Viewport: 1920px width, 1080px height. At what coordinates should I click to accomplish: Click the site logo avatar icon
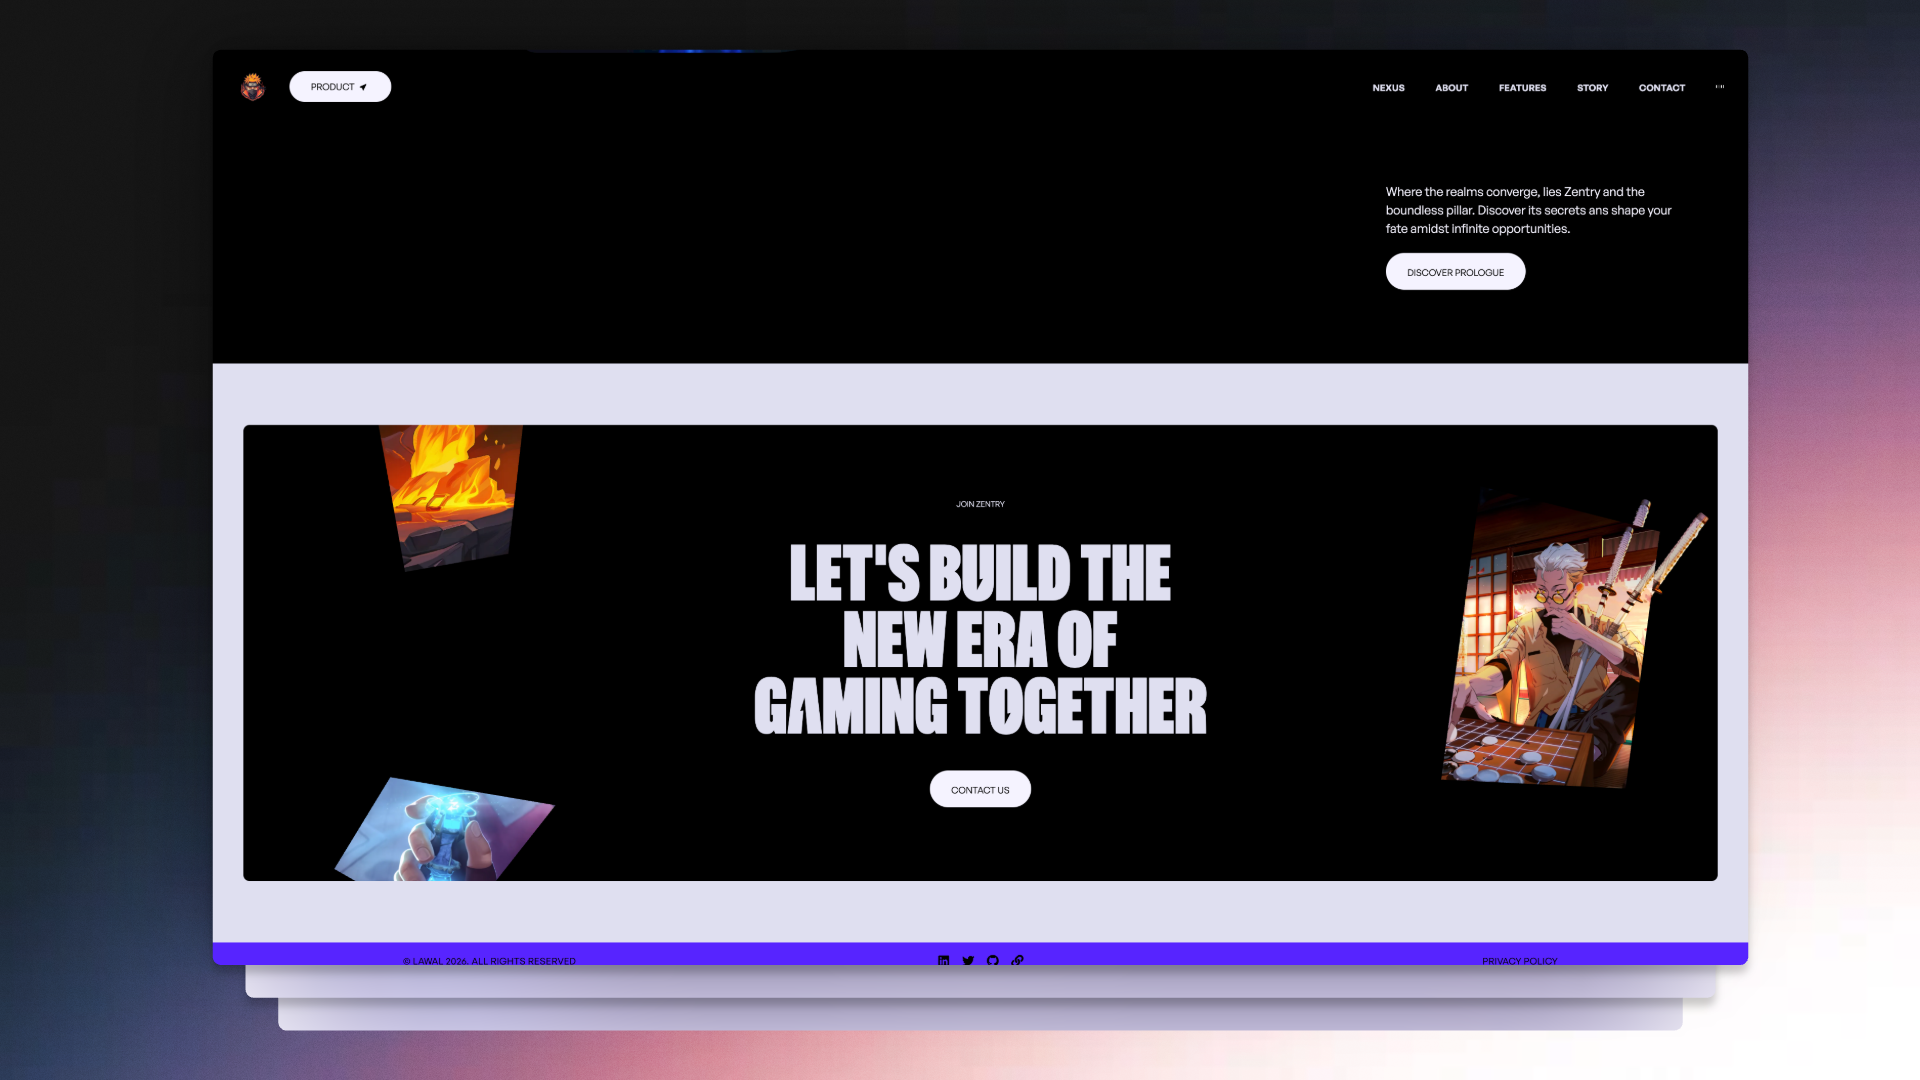tap(253, 87)
